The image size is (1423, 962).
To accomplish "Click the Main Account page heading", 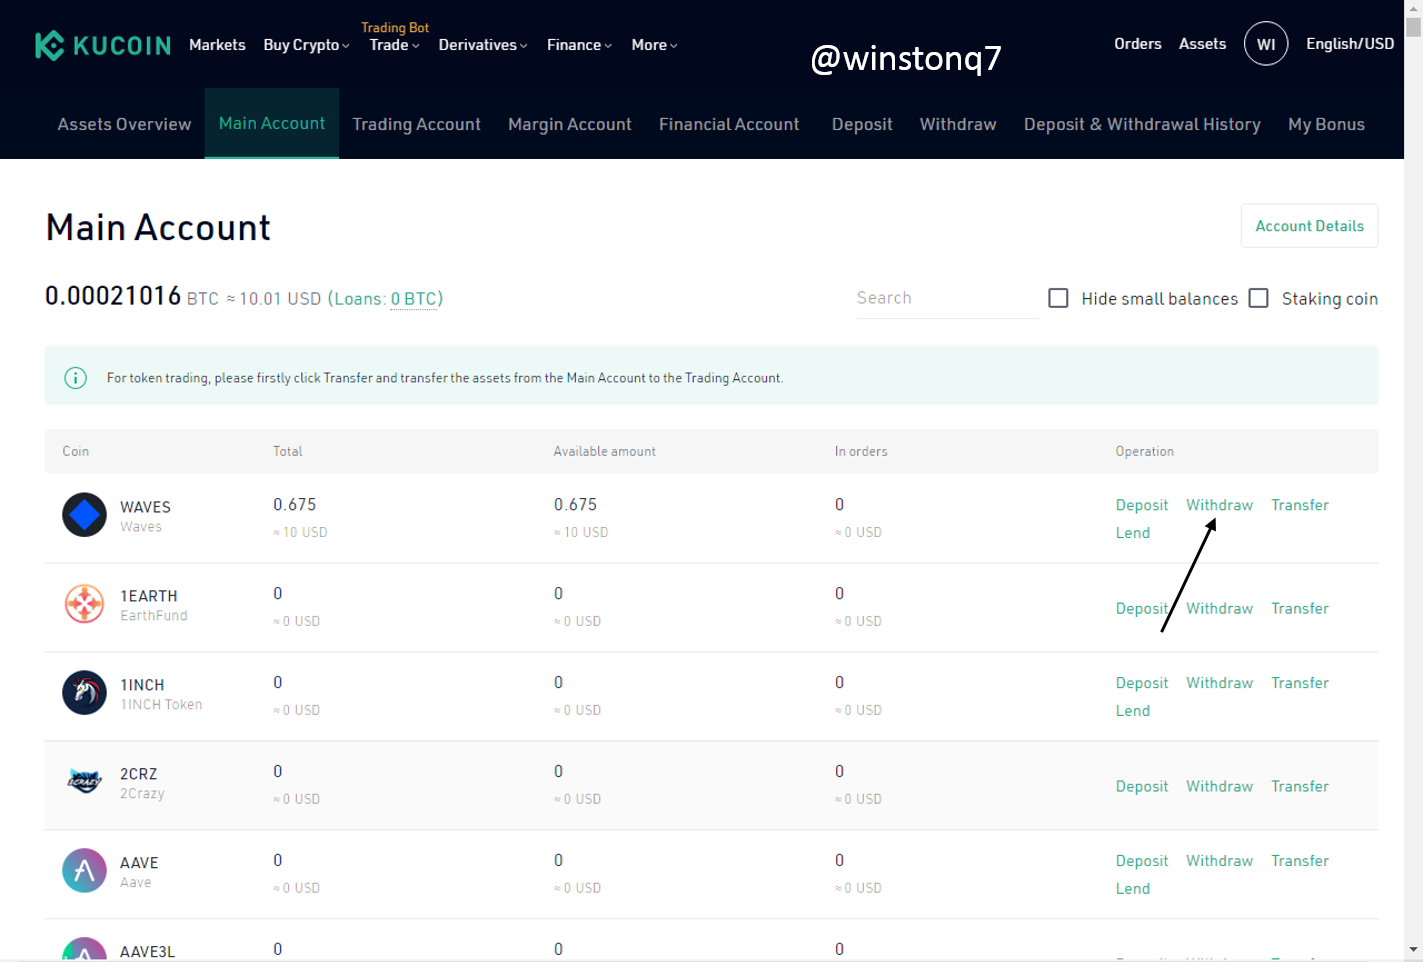I will point(158,228).
